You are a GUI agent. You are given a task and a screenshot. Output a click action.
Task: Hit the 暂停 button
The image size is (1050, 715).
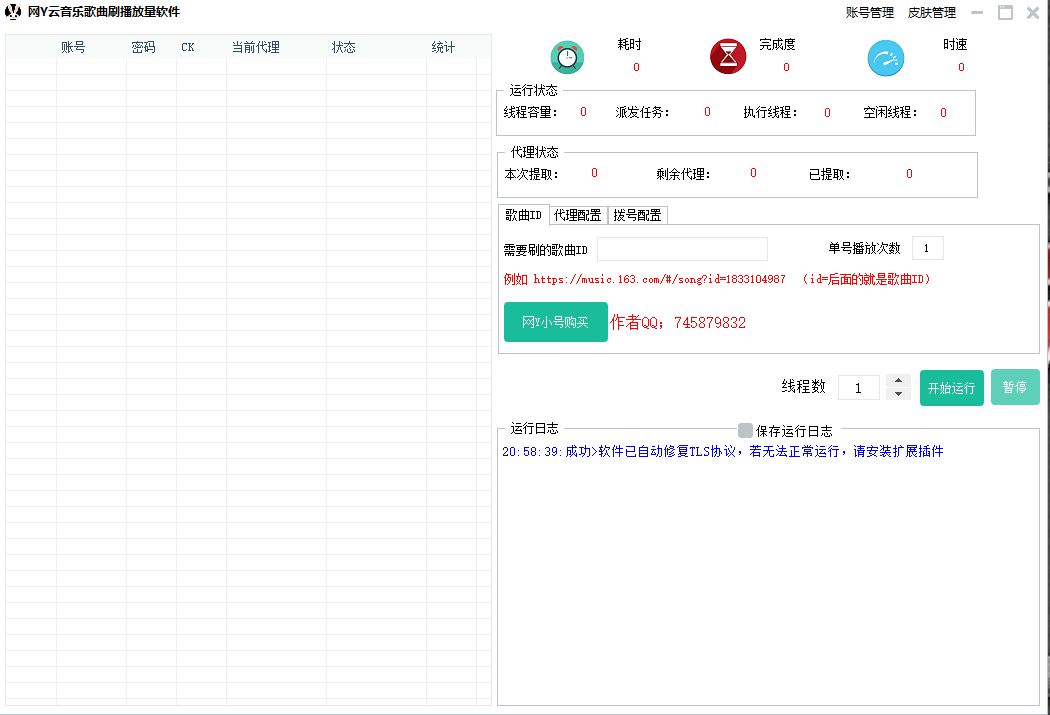[x=1015, y=387]
